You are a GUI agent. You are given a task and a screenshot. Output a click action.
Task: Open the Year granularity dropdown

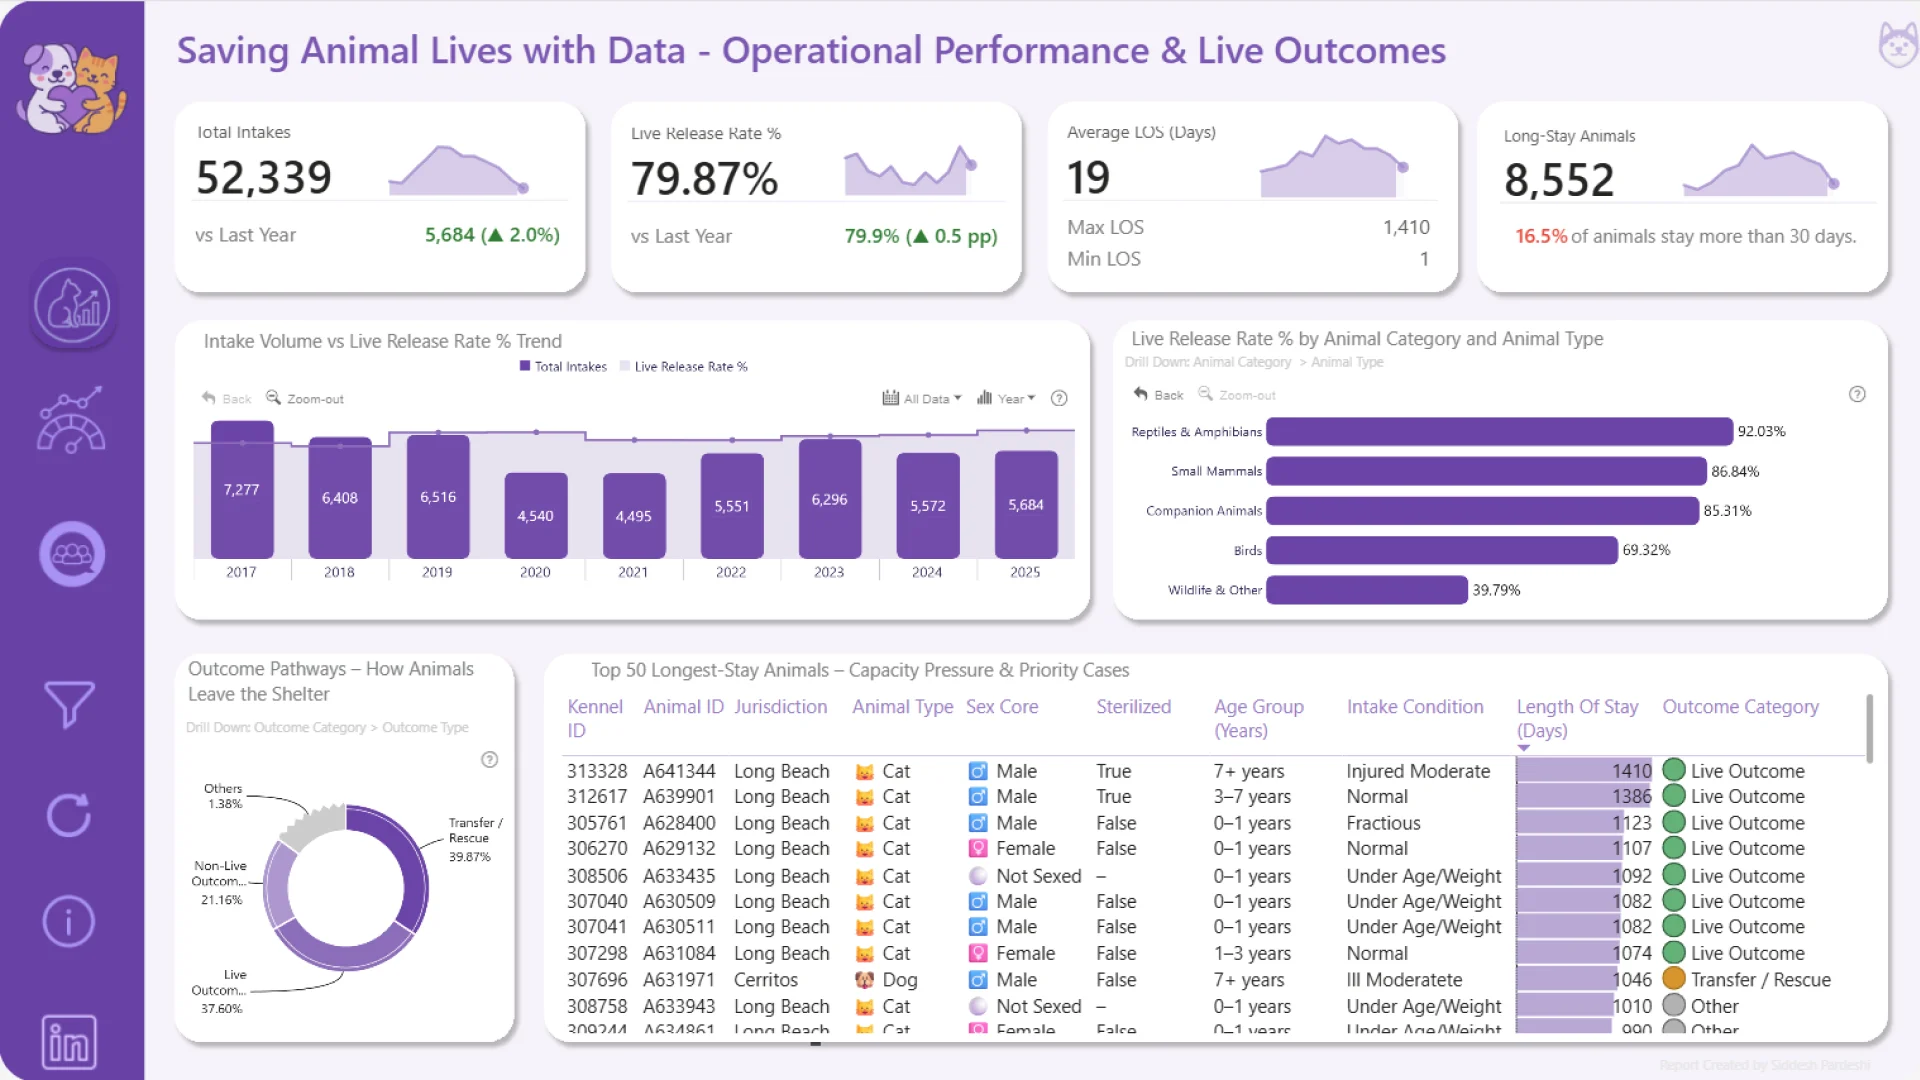(1005, 398)
